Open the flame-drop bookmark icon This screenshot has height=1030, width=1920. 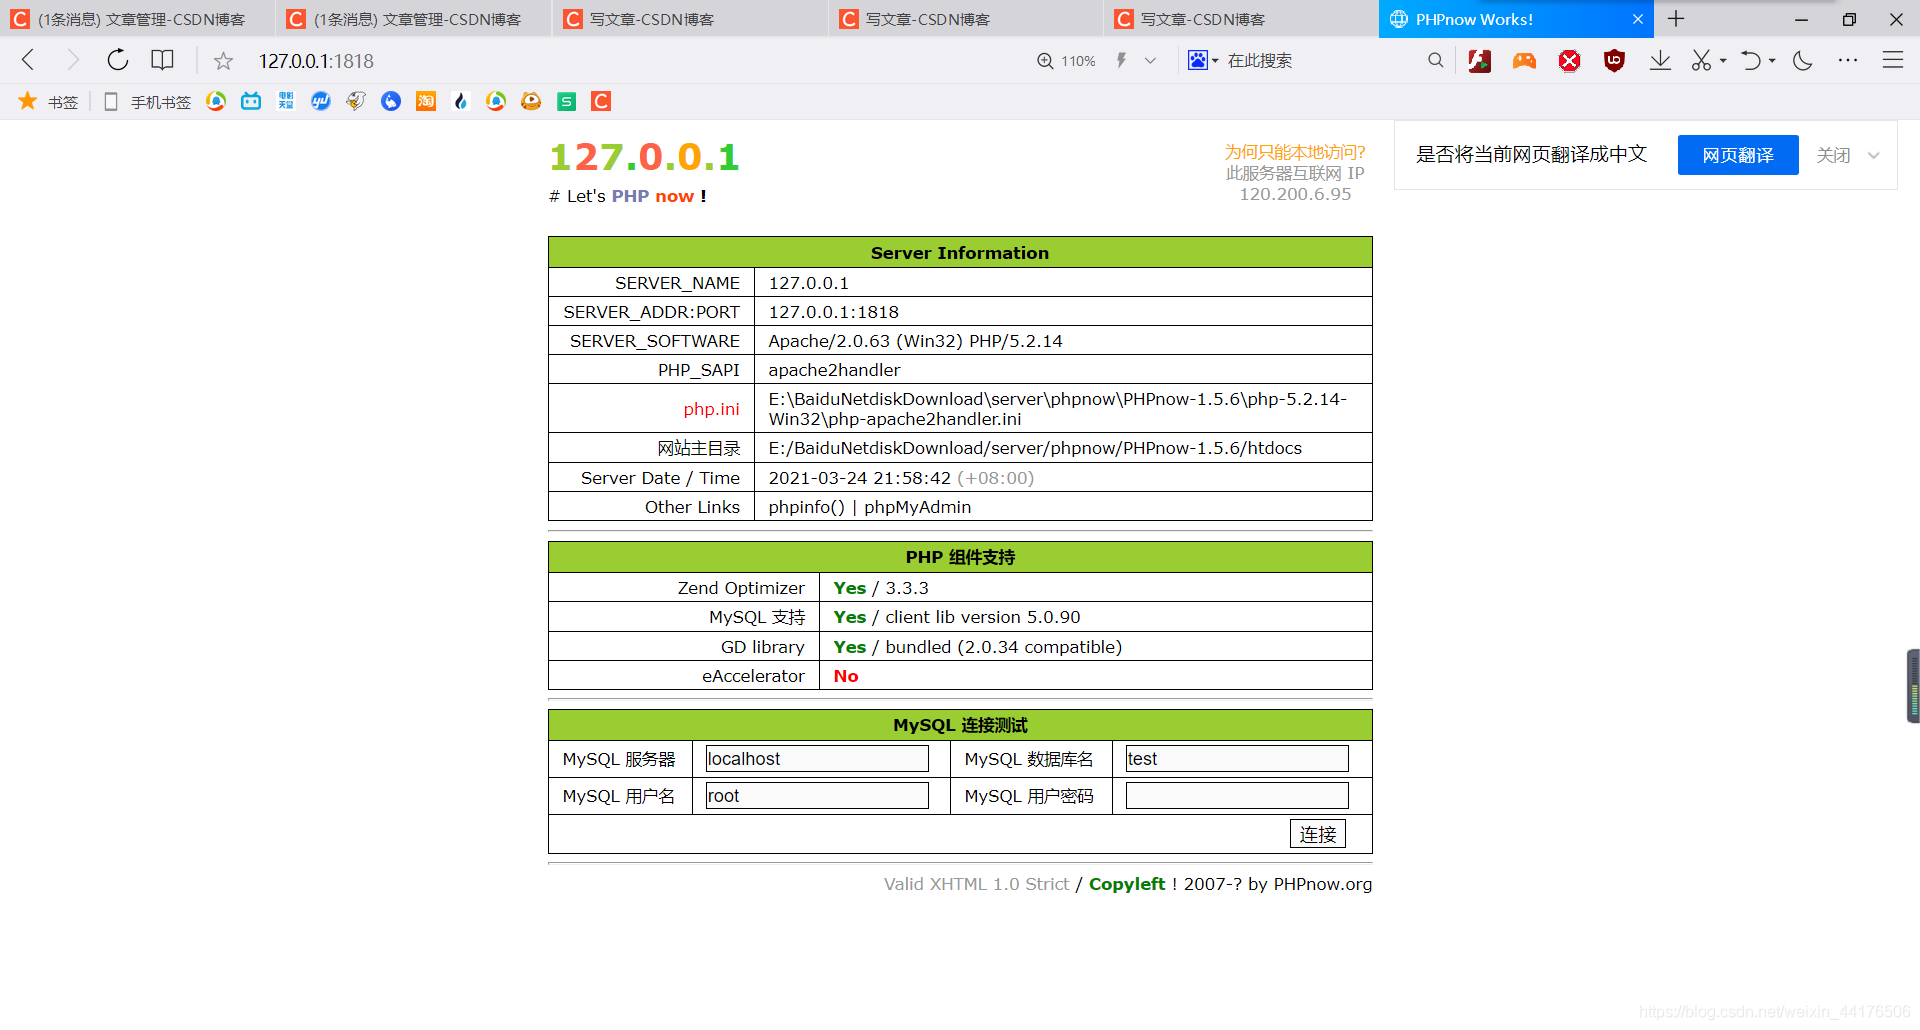coord(461,101)
